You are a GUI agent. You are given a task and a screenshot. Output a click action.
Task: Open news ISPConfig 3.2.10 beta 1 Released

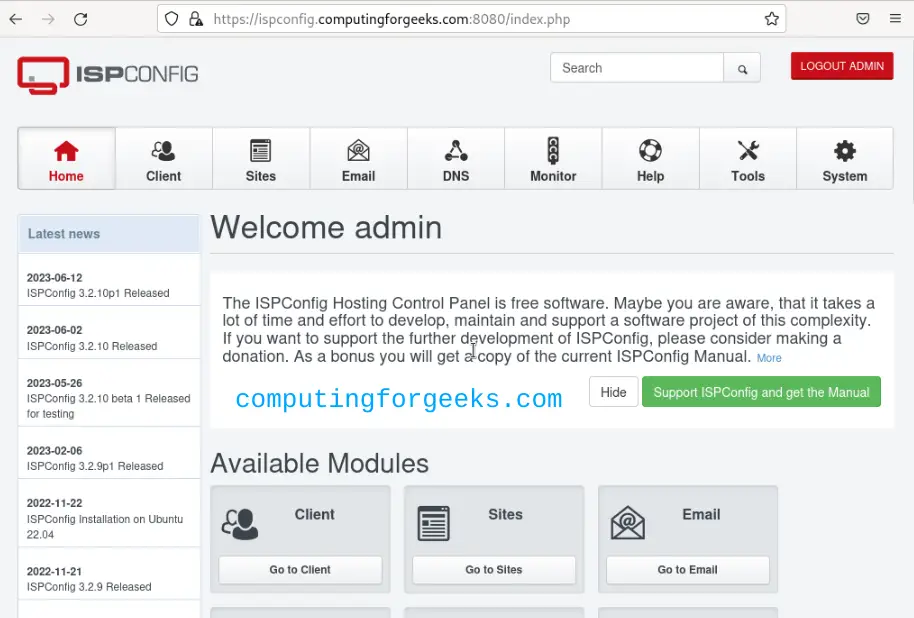108,406
